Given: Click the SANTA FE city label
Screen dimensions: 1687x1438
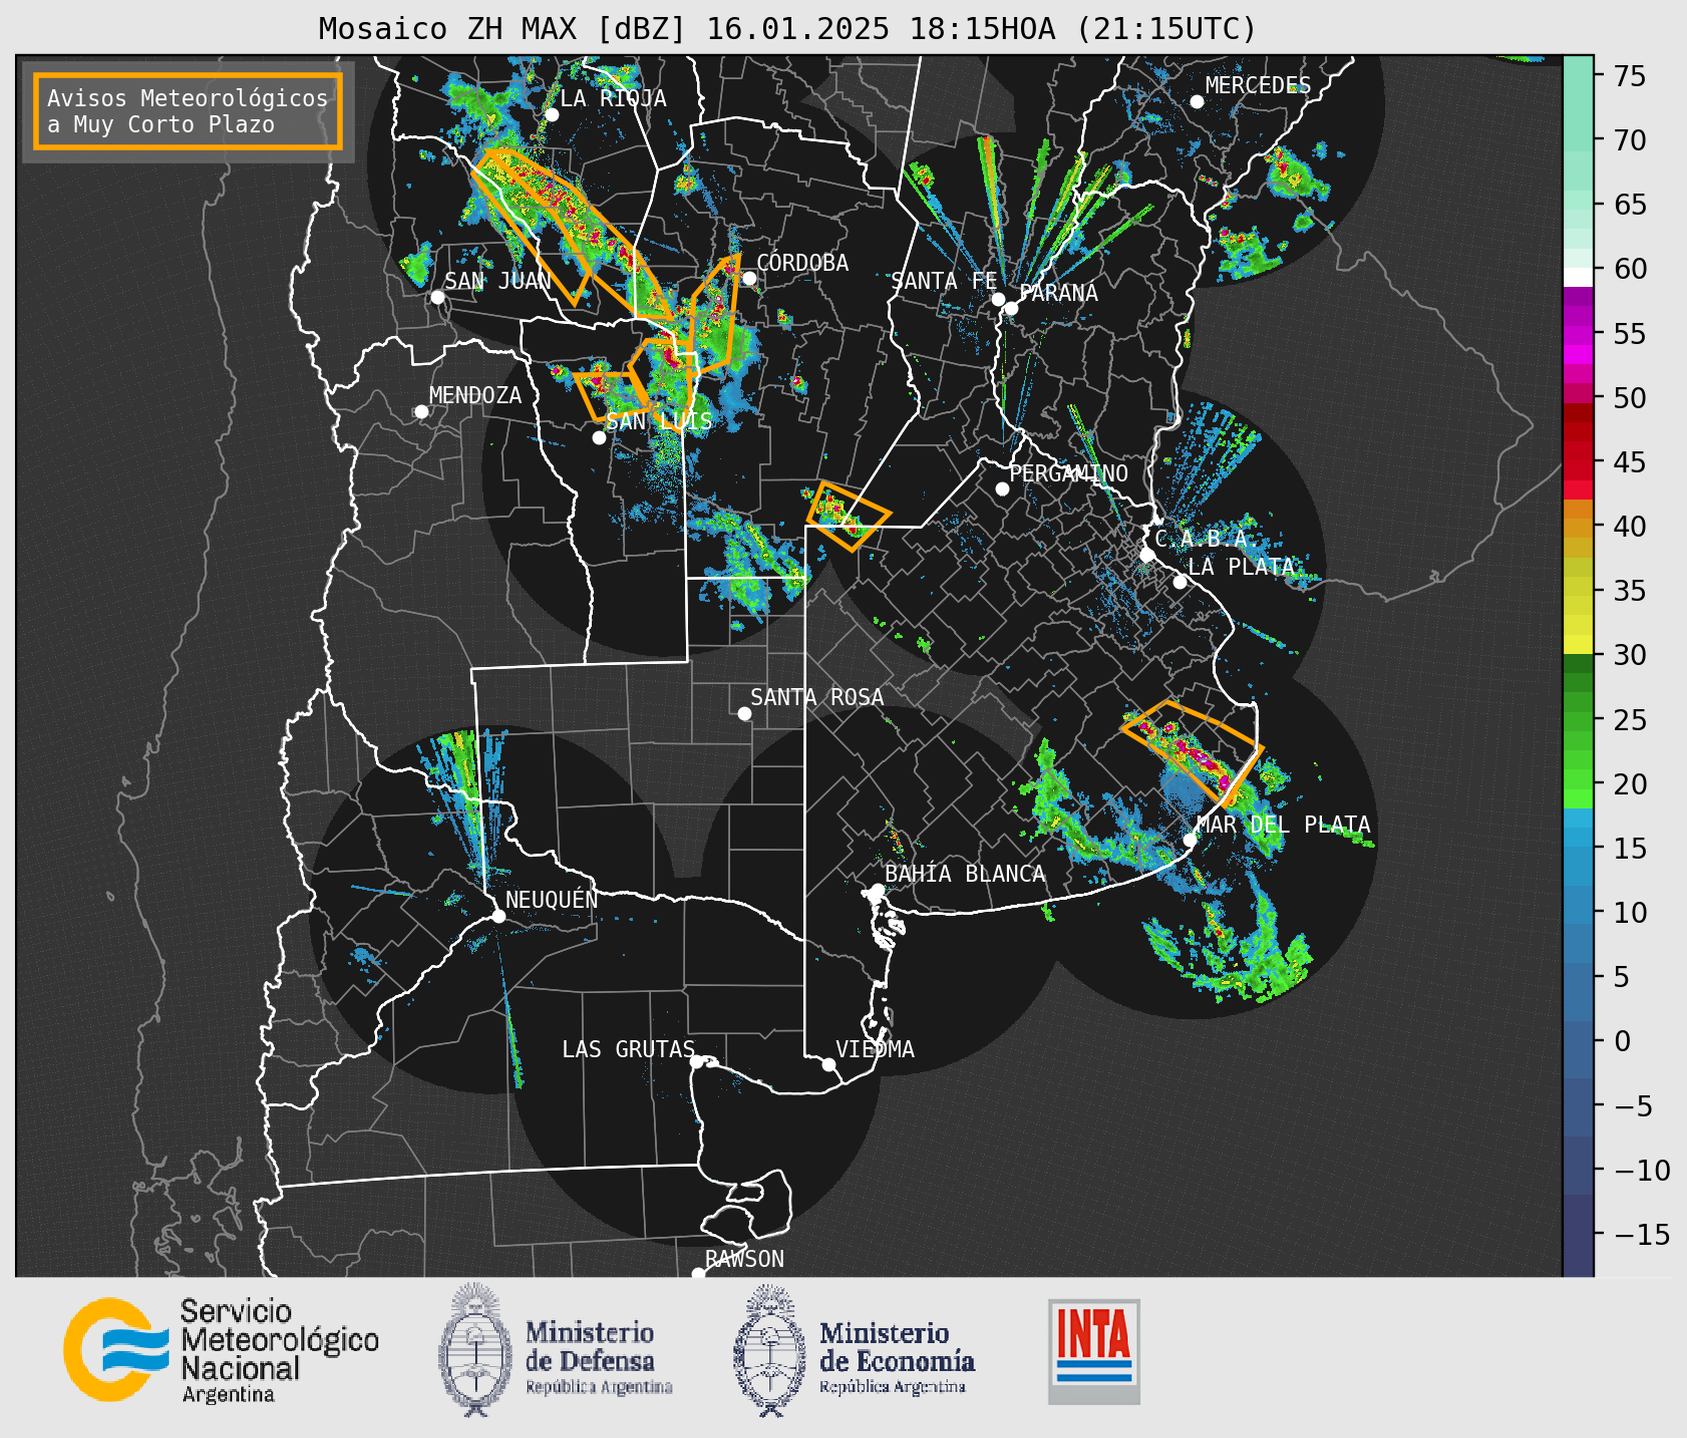Looking at the screenshot, I should pyautogui.click(x=944, y=281).
